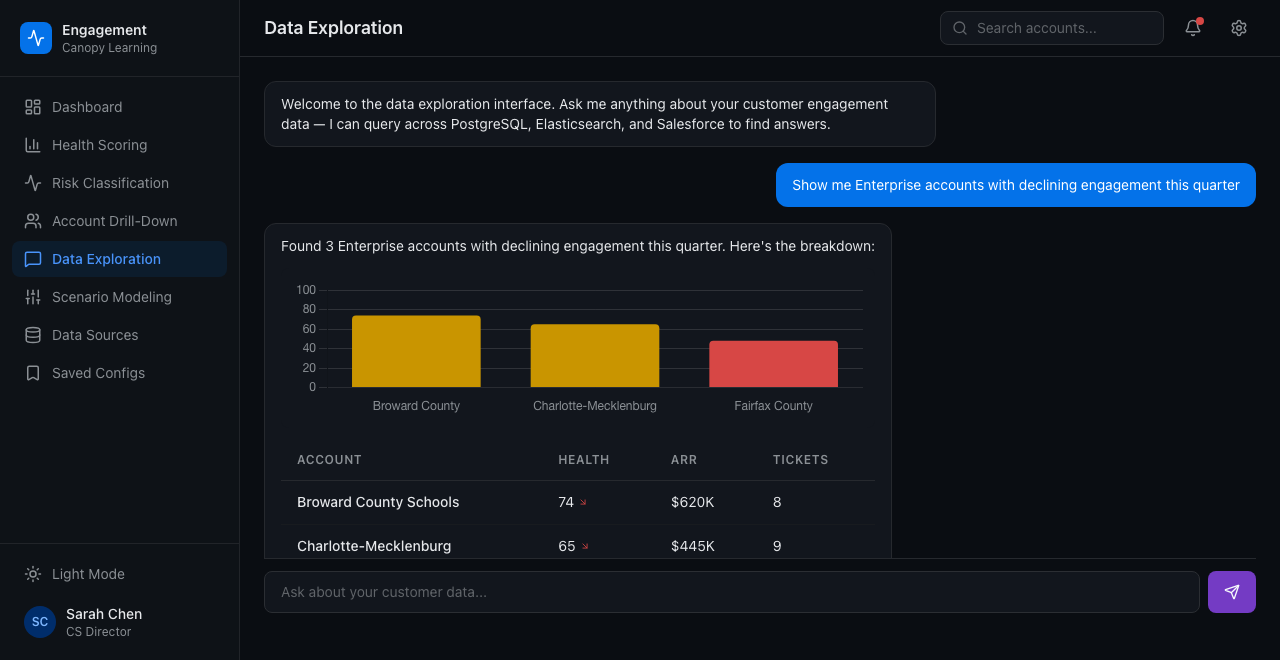Image resolution: width=1280 pixels, height=660 pixels.
Task: Click the Charlotte-Mecklenburg table row
Action: (x=374, y=545)
